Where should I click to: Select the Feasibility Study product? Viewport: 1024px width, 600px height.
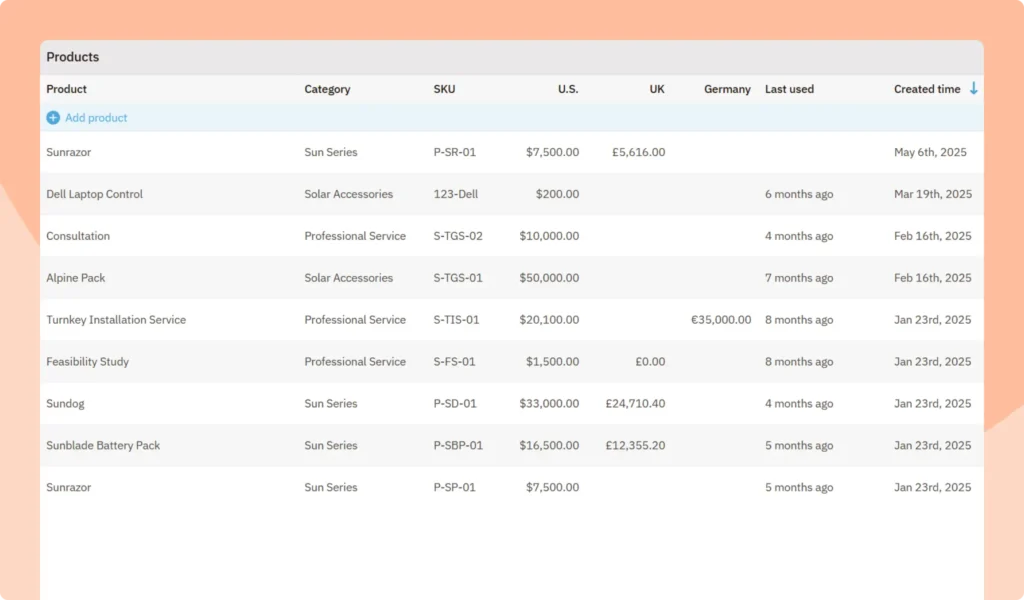(87, 362)
